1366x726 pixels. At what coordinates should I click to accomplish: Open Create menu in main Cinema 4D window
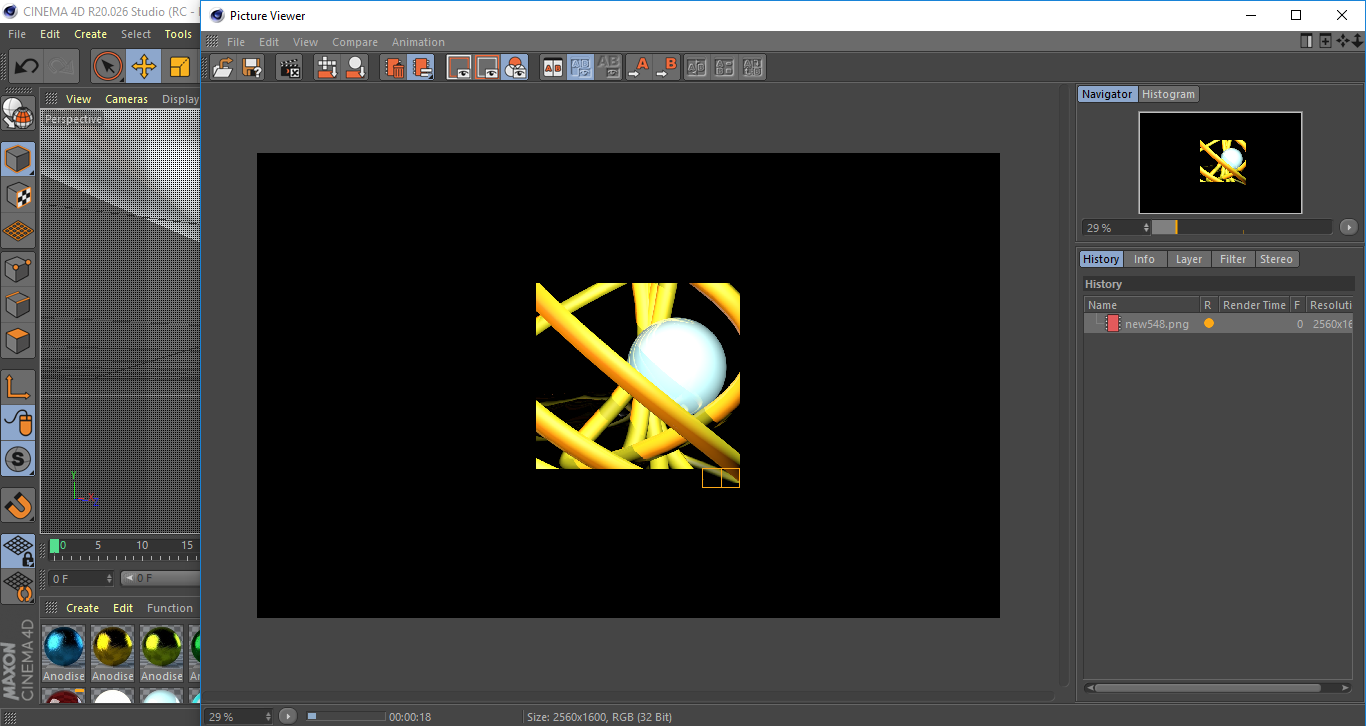90,34
